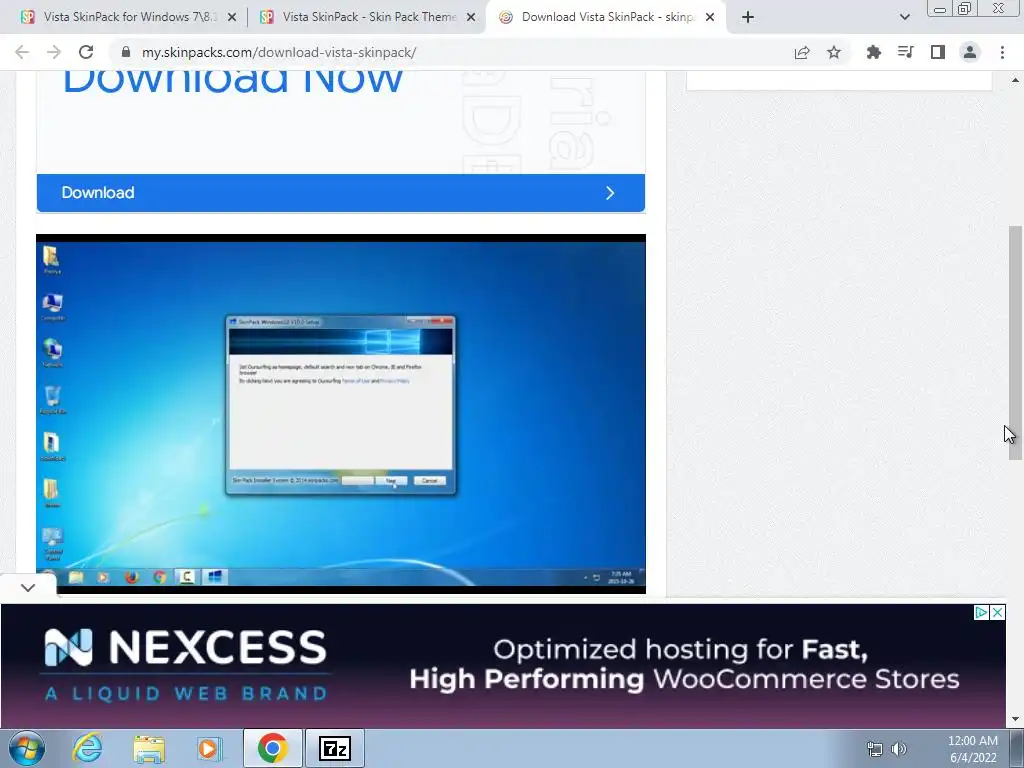Open Windows Media Player from taskbar
Viewport: 1024px width, 768px height.
click(x=210, y=748)
